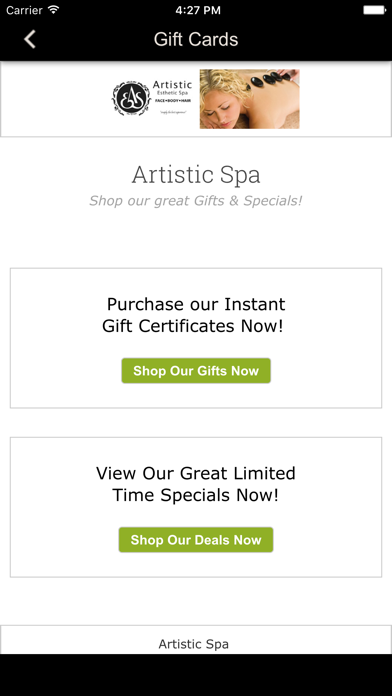Click Shop Our Deals Now button
The image size is (392, 696).
click(196, 540)
